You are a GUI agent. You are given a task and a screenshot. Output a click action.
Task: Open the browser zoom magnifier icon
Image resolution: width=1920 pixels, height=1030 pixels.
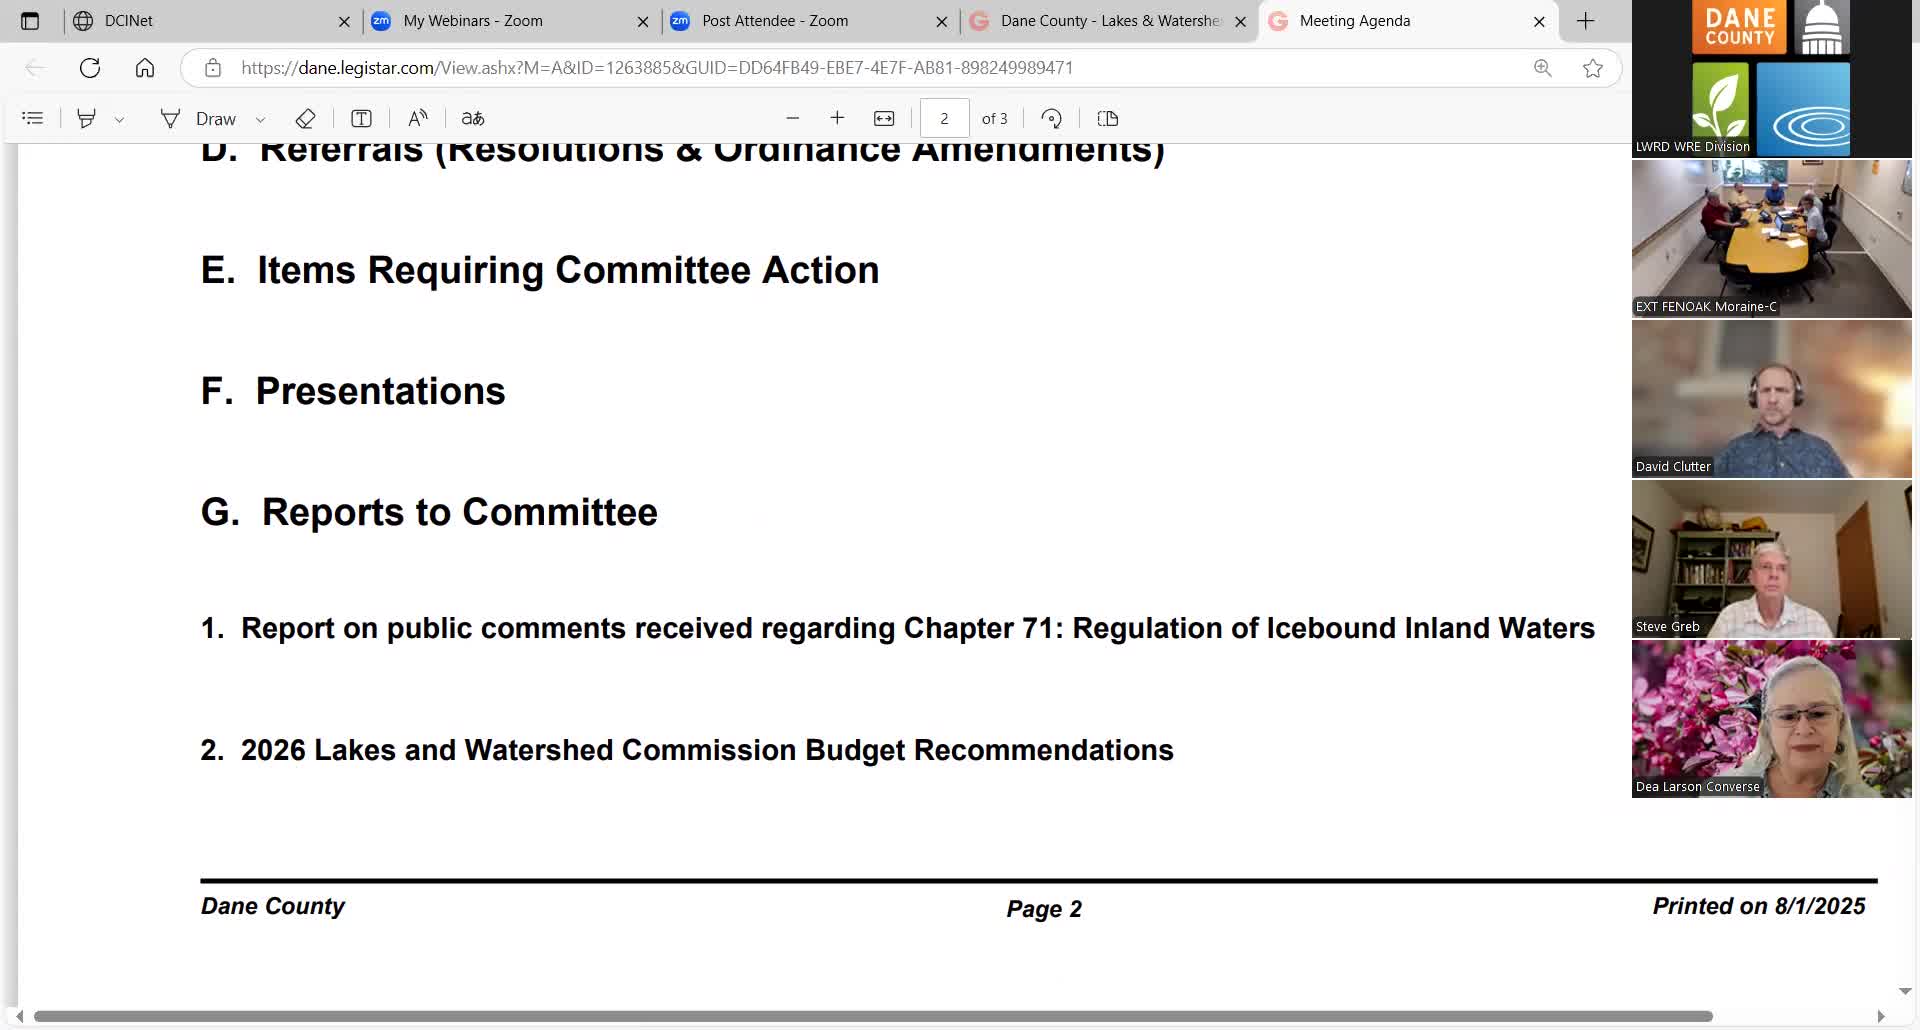1543,68
